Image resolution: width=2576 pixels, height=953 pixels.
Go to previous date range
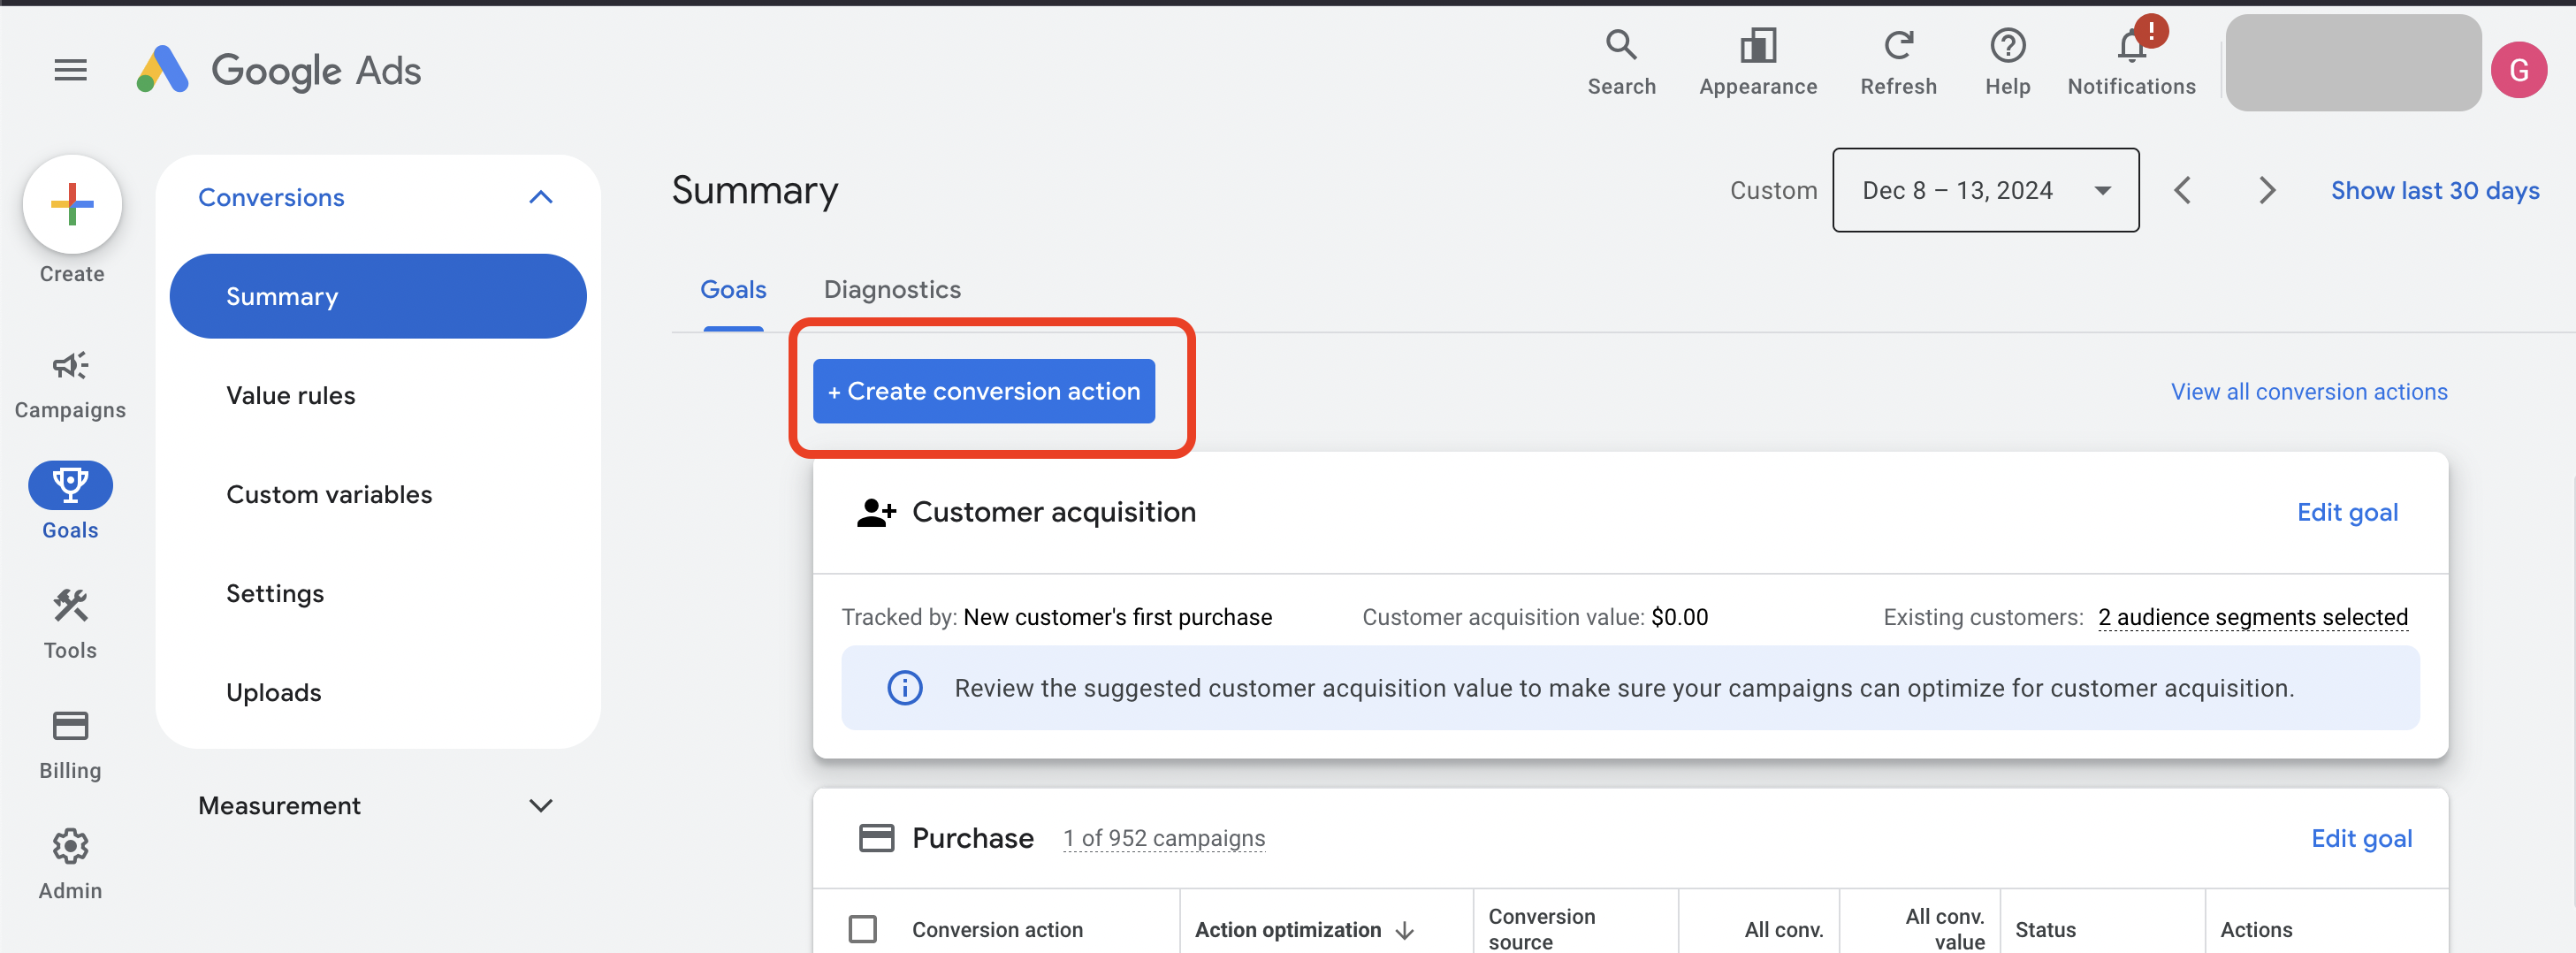tap(2182, 190)
